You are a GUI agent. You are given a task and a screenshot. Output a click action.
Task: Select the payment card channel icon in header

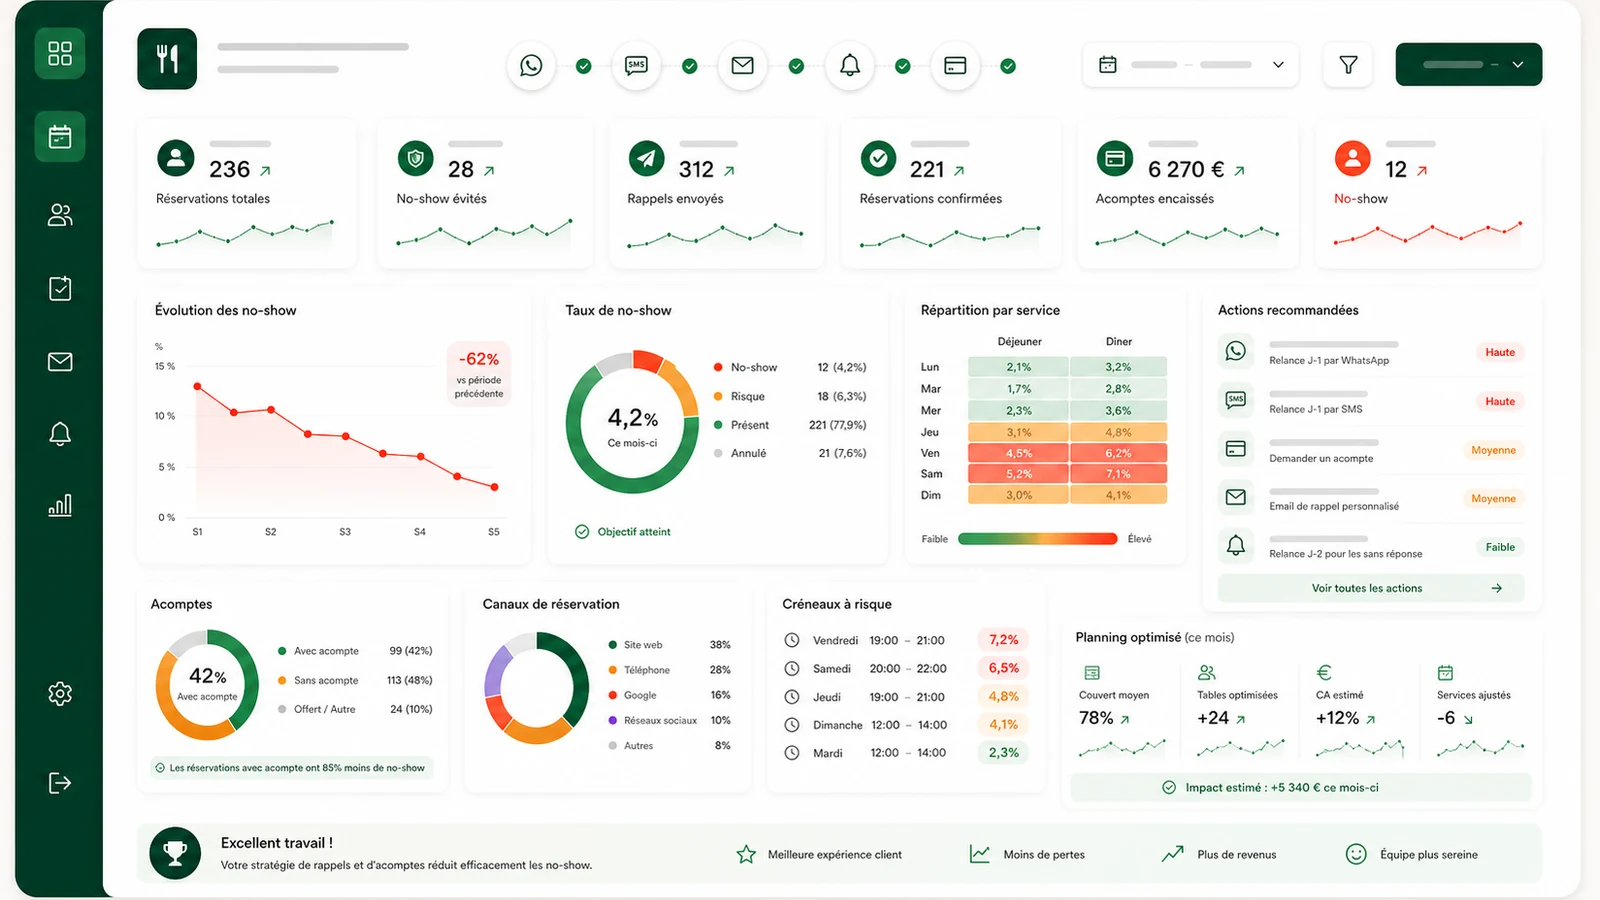(x=955, y=66)
